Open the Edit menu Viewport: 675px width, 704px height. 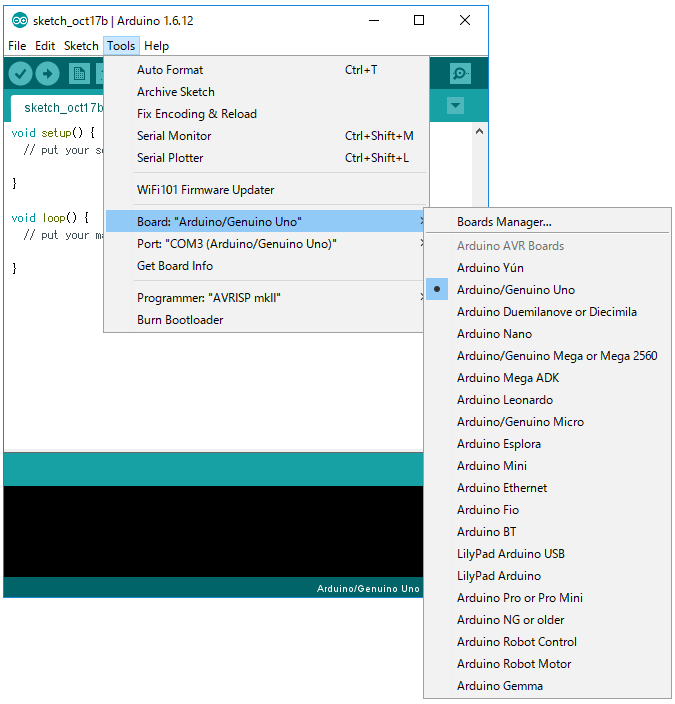[x=45, y=46]
